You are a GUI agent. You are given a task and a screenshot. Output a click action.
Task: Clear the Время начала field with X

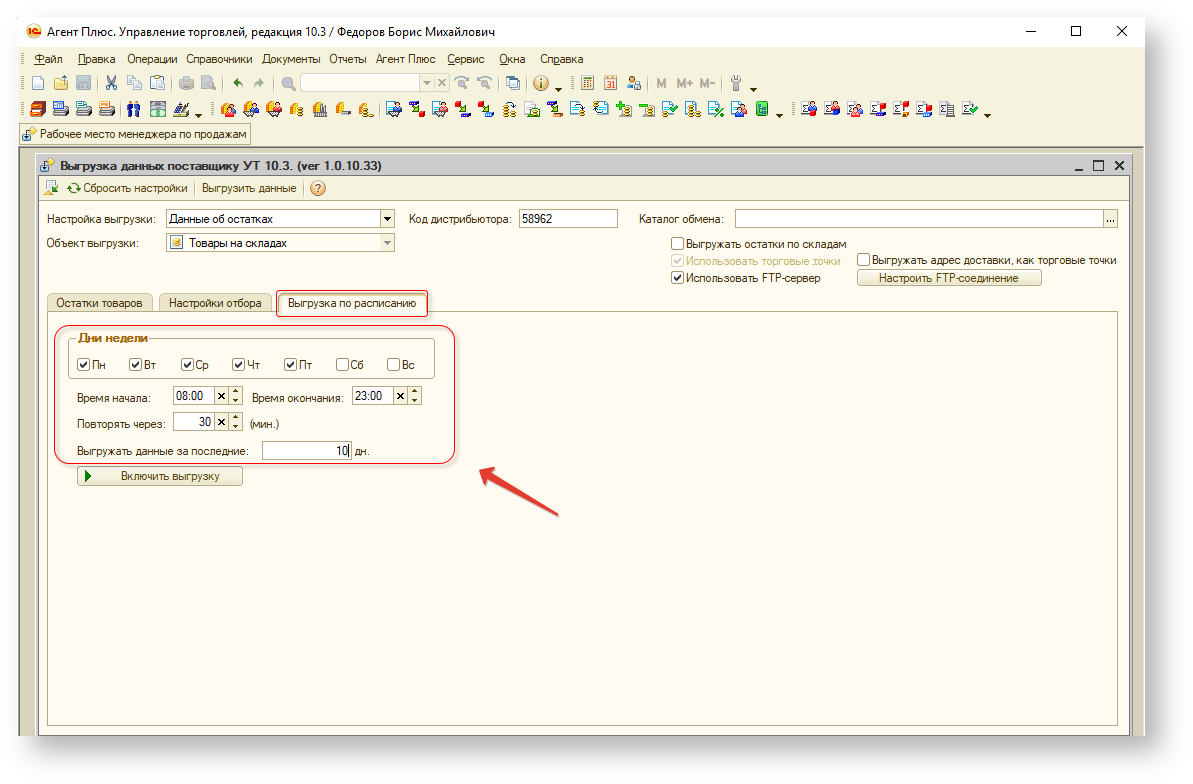point(221,396)
